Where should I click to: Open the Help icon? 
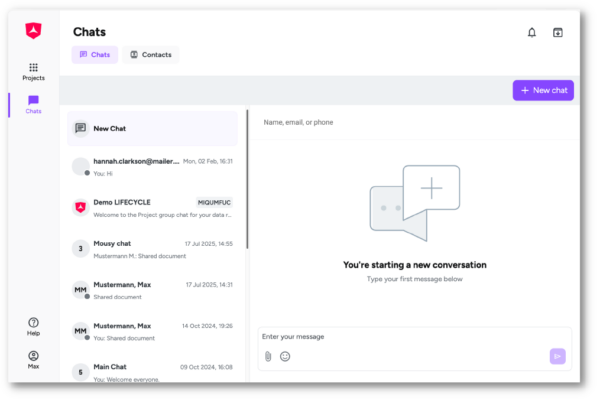33,327
